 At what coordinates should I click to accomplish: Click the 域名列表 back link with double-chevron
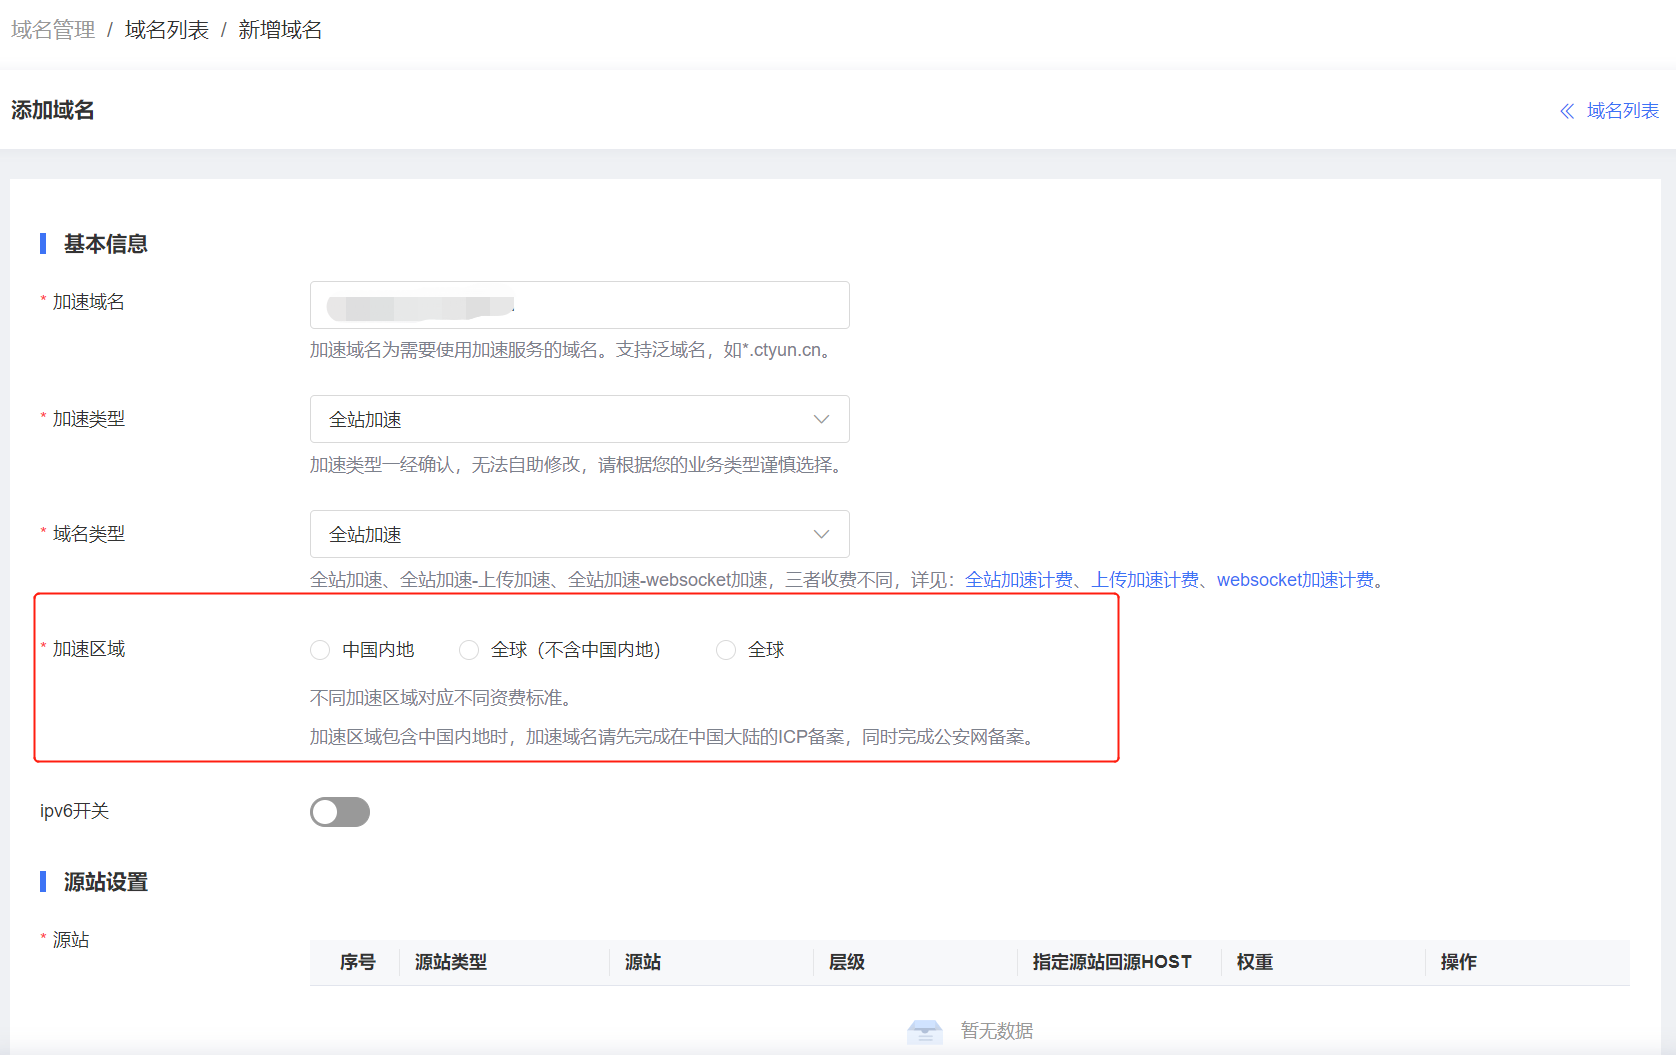coord(1609,111)
